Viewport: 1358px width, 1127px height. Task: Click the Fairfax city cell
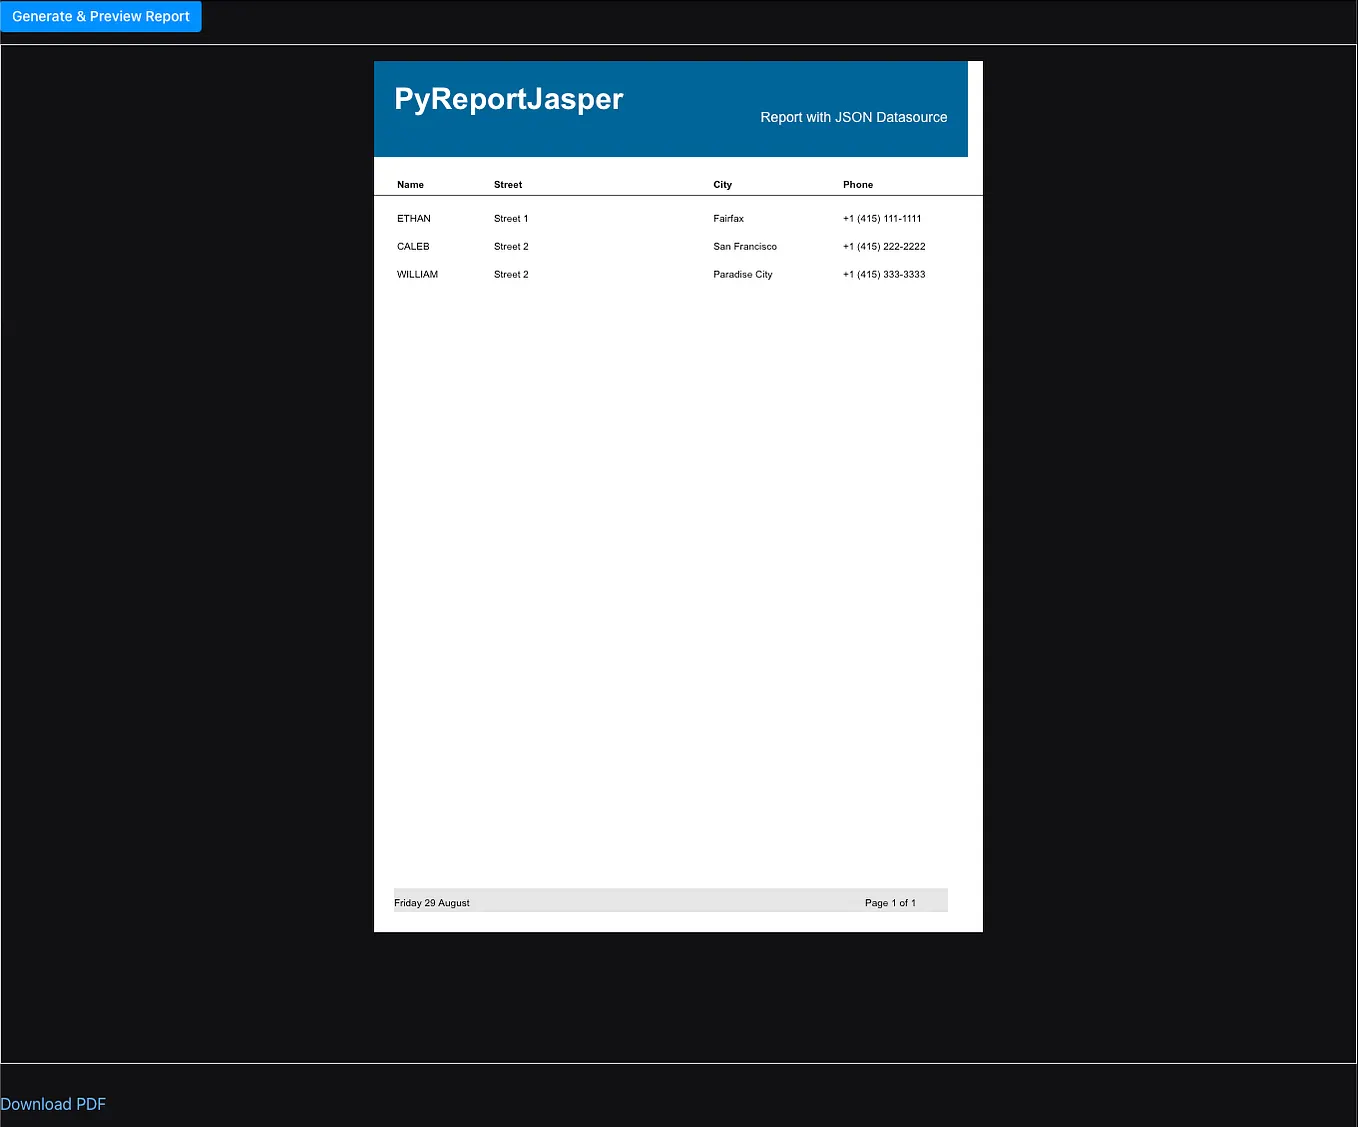tap(728, 218)
